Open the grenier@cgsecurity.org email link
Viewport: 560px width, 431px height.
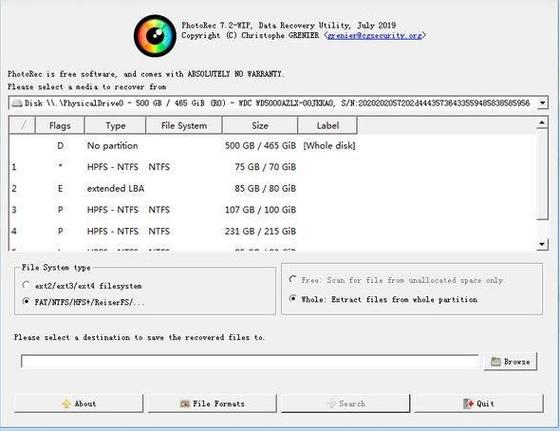click(x=375, y=35)
